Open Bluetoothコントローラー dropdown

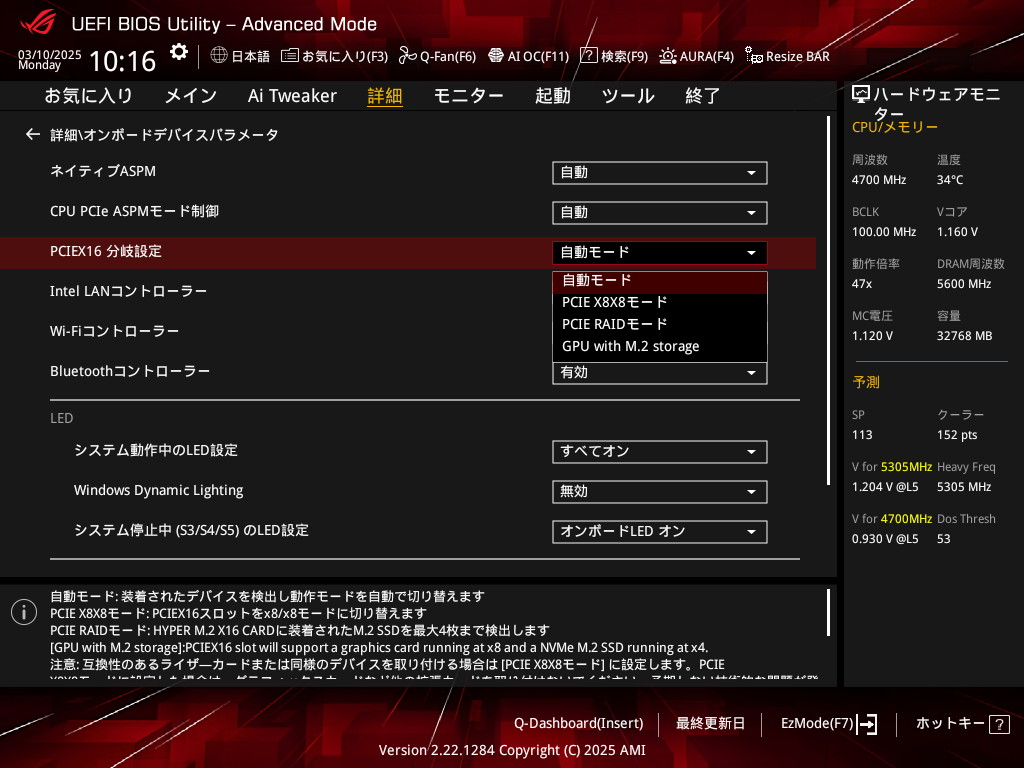(x=660, y=373)
